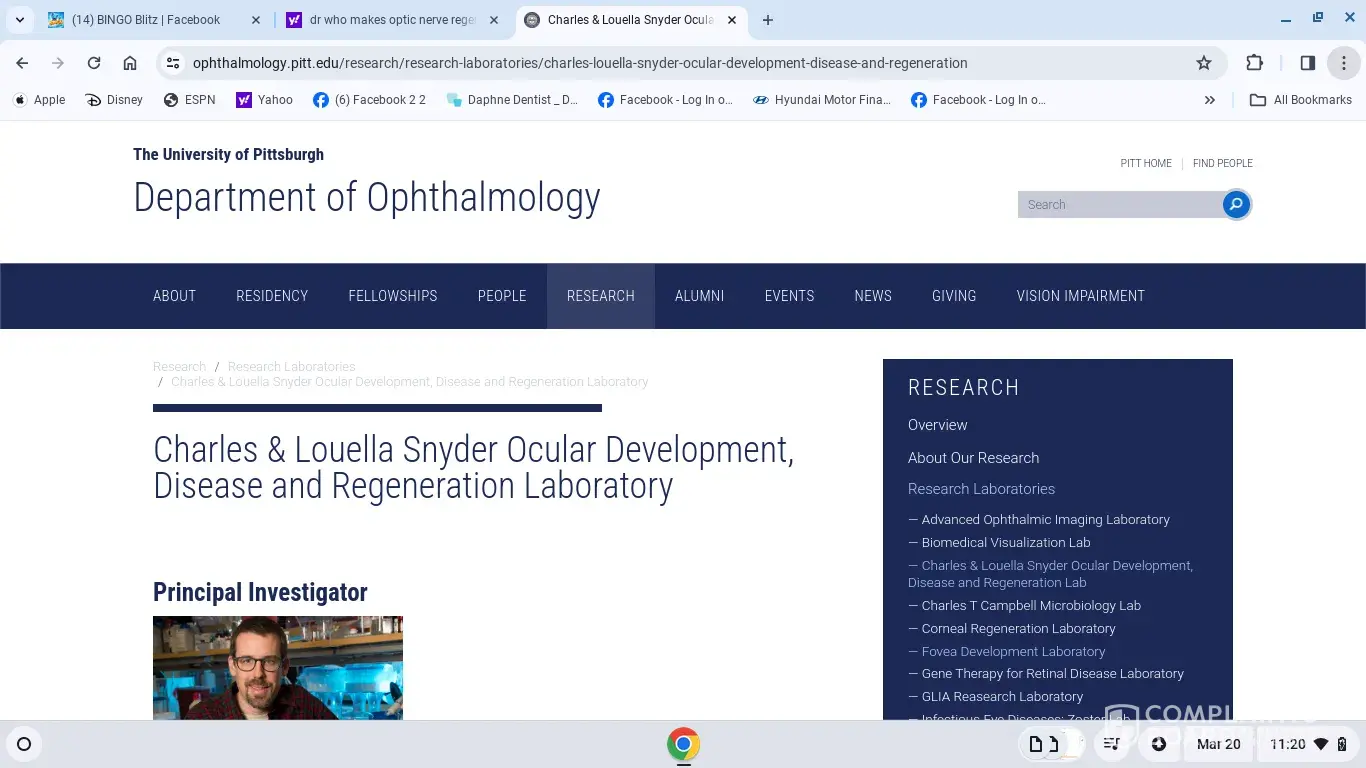The image size is (1366, 768).
Task: Go to the browser home page
Action: tap(130, 63)
